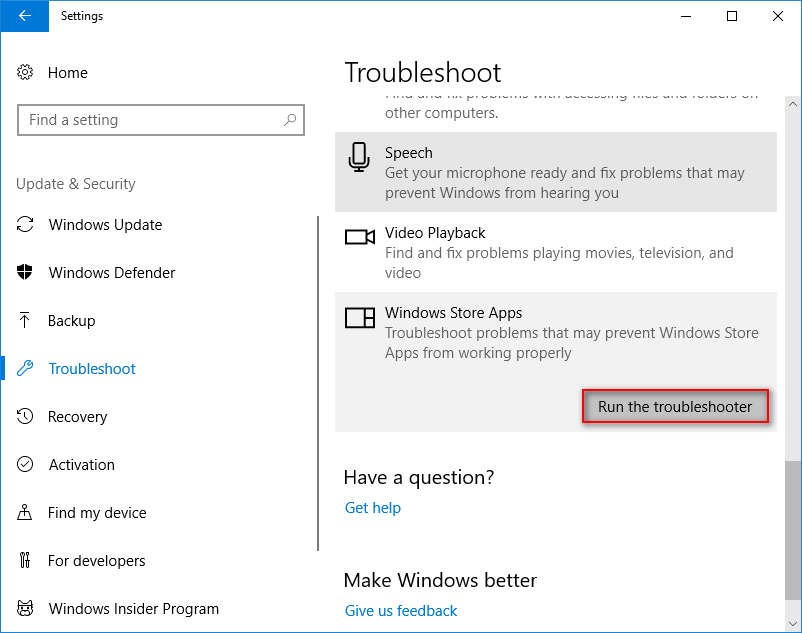Click the Activation checkmark circle icon
The image size is (802, 633).
coord(26,465)
